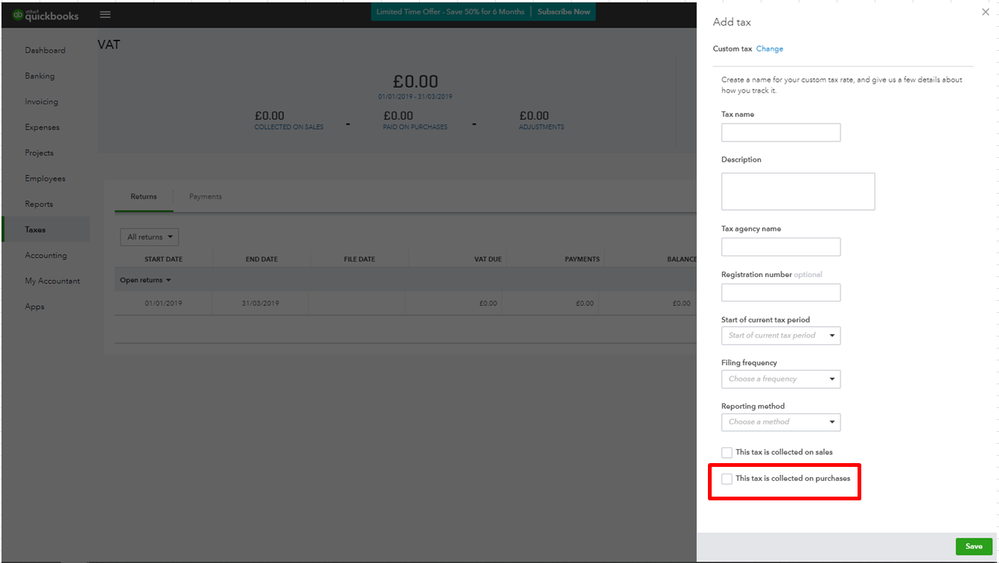Close the Add tax panel
999x563 pixels.
(985, 12)
